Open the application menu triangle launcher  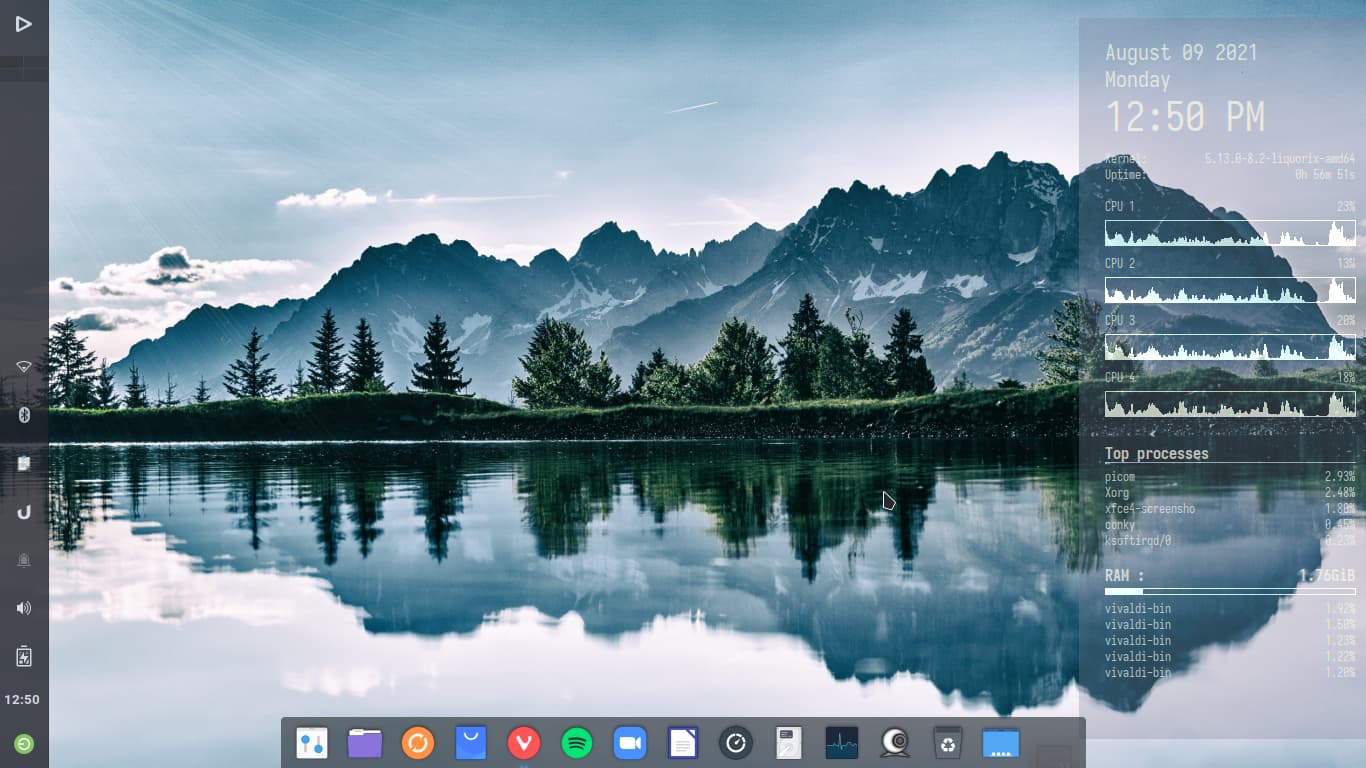tap(24, 24)
